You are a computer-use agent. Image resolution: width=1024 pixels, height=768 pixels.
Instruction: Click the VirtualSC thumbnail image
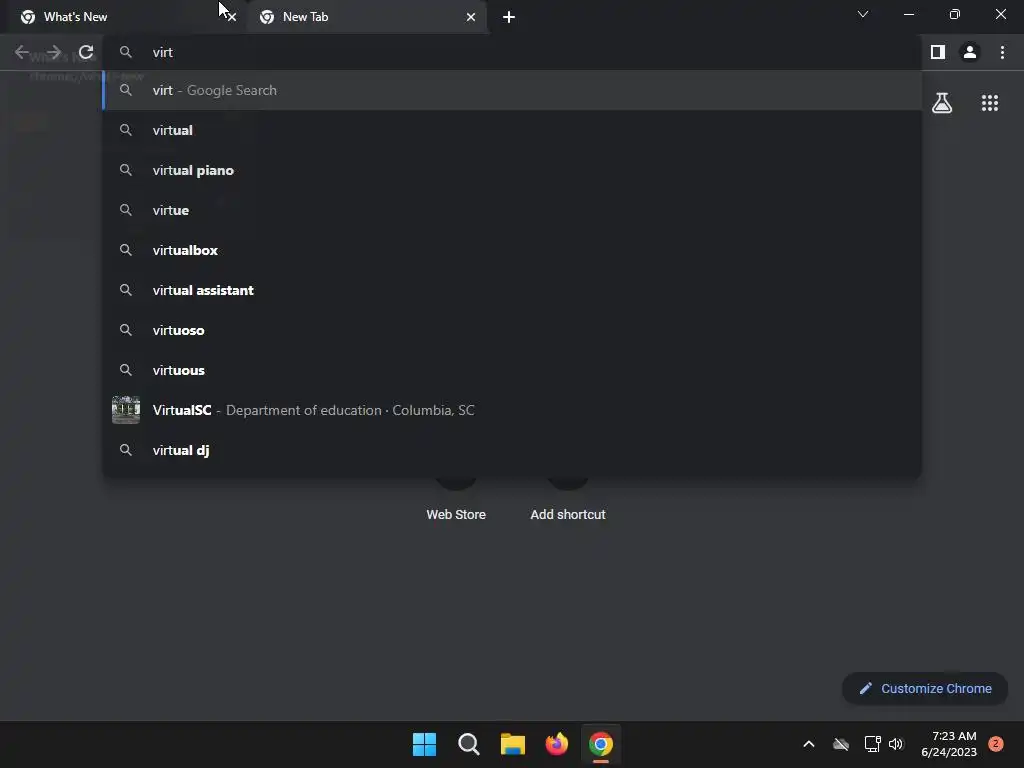pos(126,410)
